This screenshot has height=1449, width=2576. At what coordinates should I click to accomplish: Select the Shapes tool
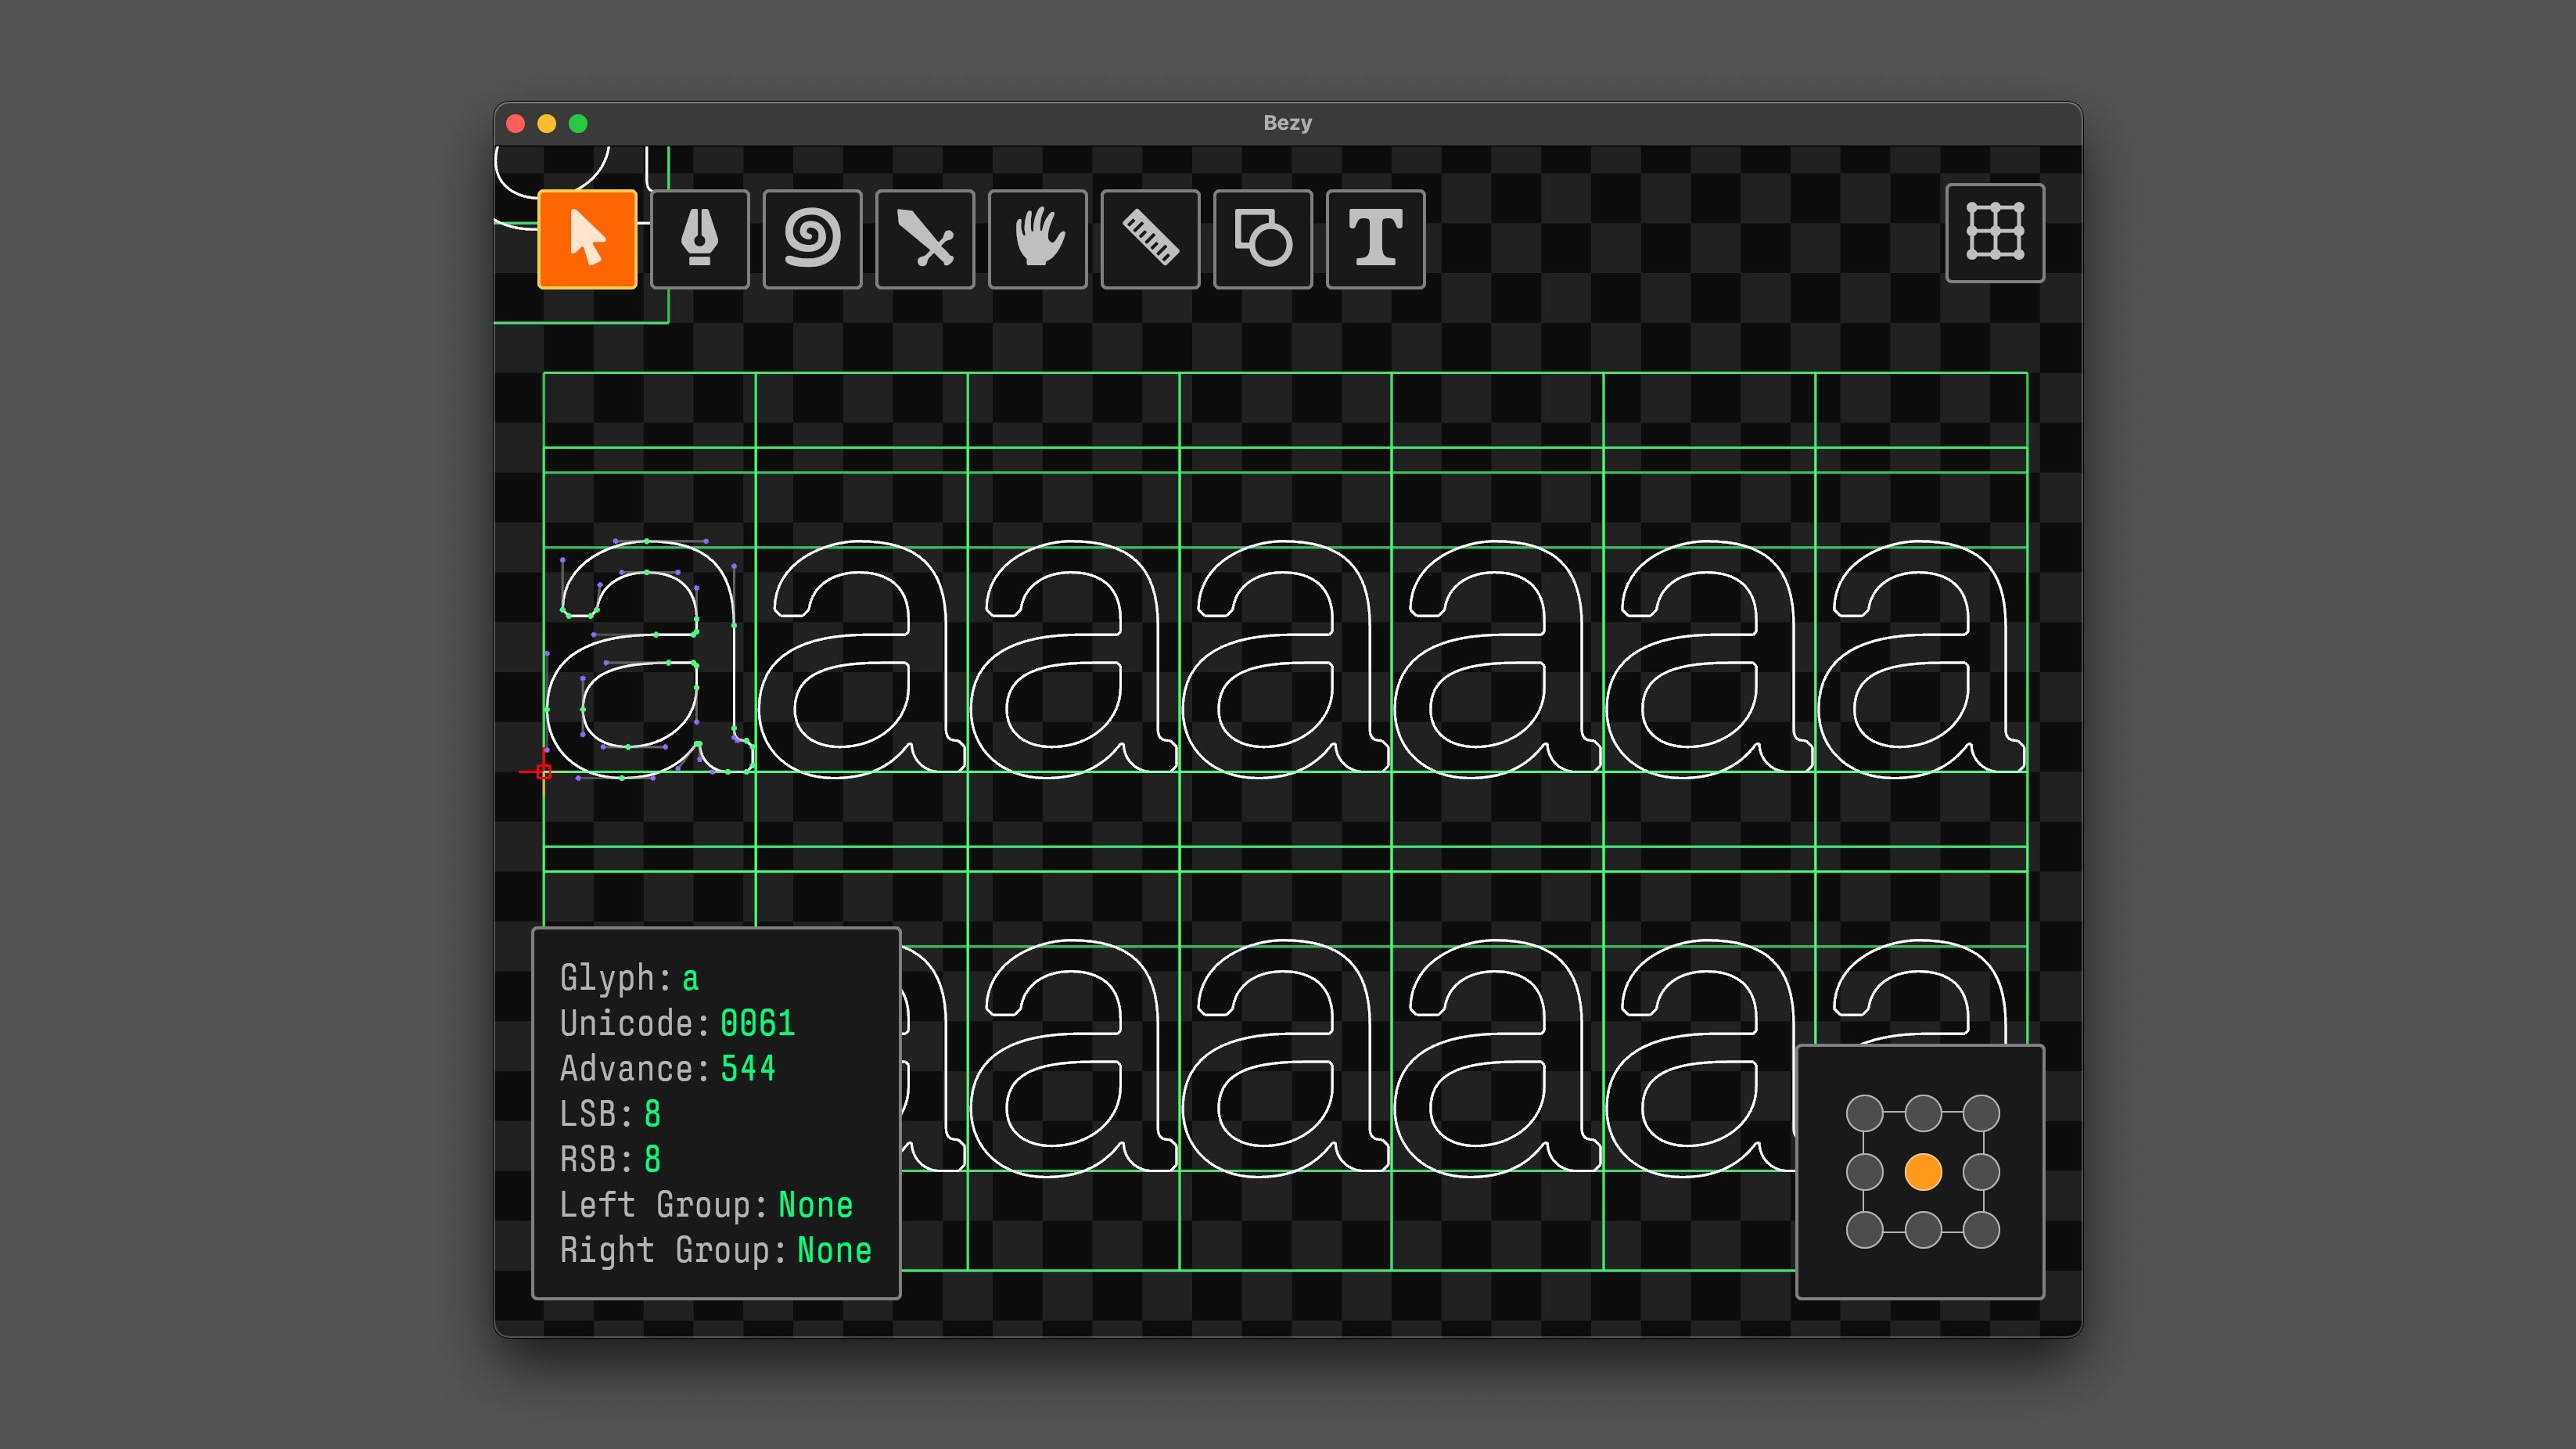[x=1263, y=239]
